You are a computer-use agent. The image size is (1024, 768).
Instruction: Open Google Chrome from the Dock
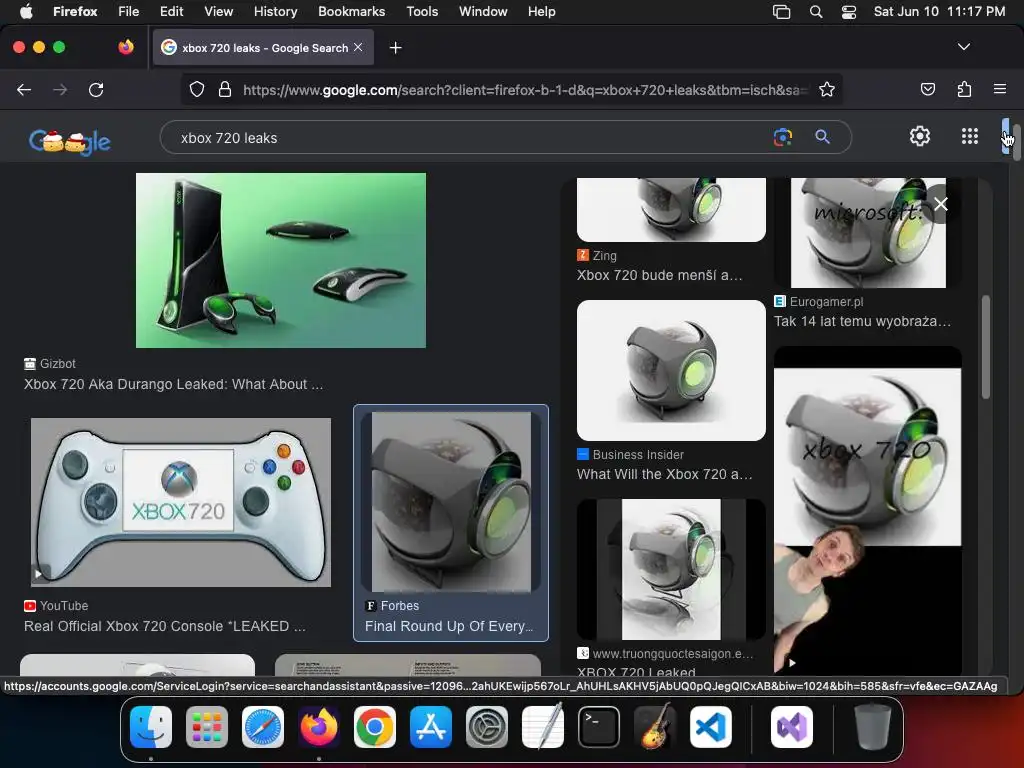(x=375, y=727)
